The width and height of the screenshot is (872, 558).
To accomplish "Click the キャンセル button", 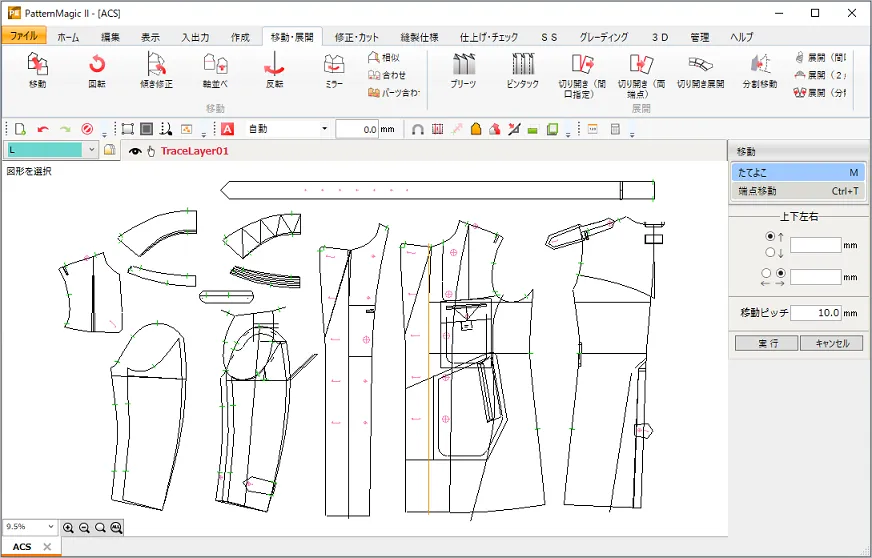I will pos(831,343).
